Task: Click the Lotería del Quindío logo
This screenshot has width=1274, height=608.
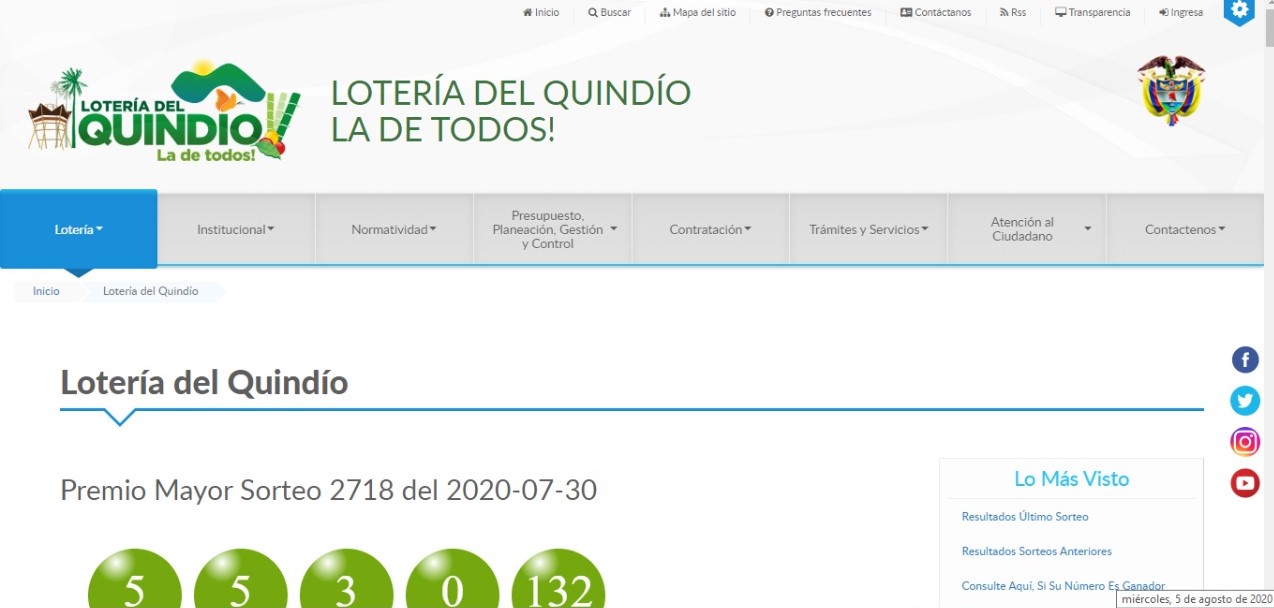Action: point(164,112)
